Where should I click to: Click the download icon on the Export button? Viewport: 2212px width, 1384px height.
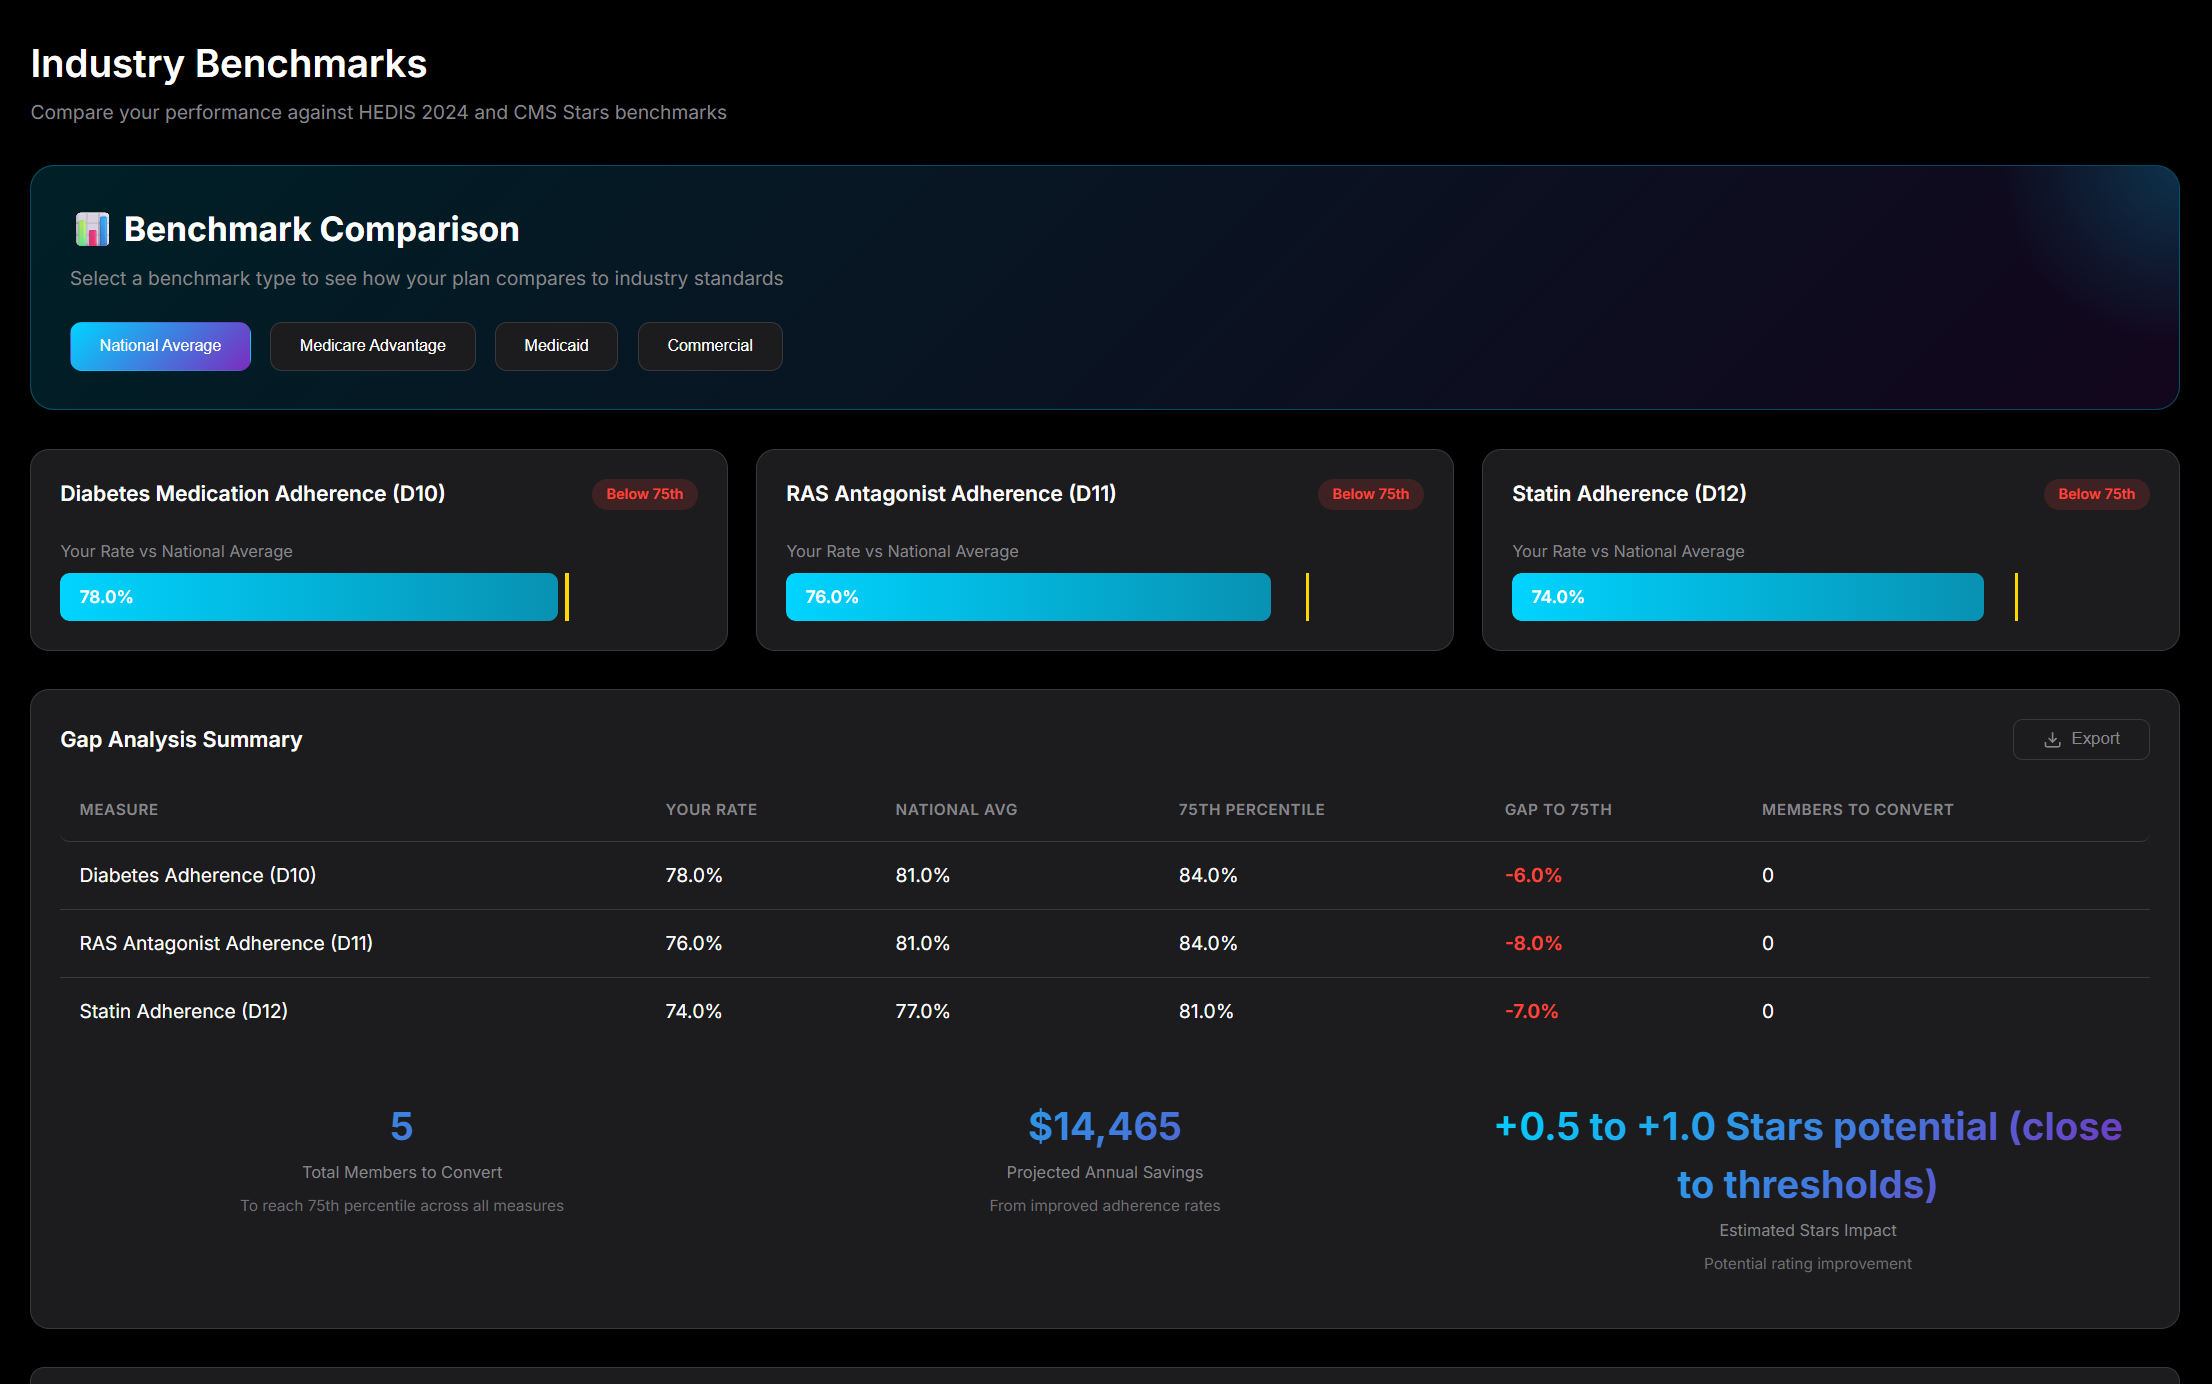point(2052,739)
